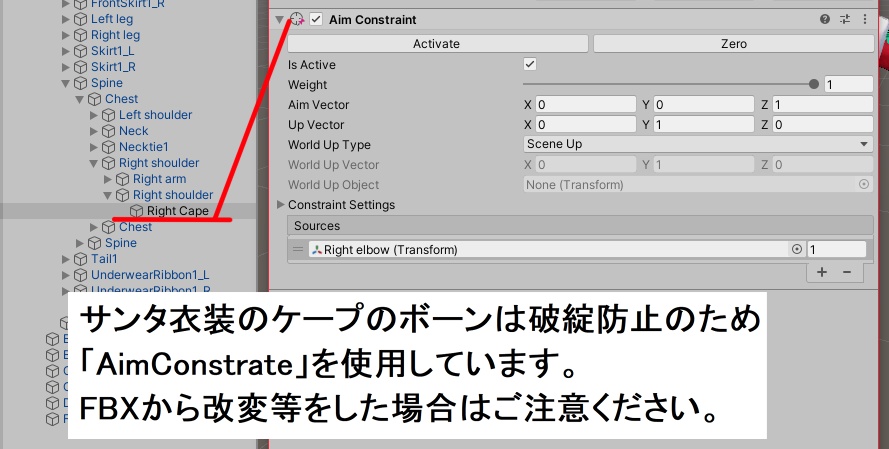
Task: Collapse the top-level Spine hierarchy node
Action: 66,83
